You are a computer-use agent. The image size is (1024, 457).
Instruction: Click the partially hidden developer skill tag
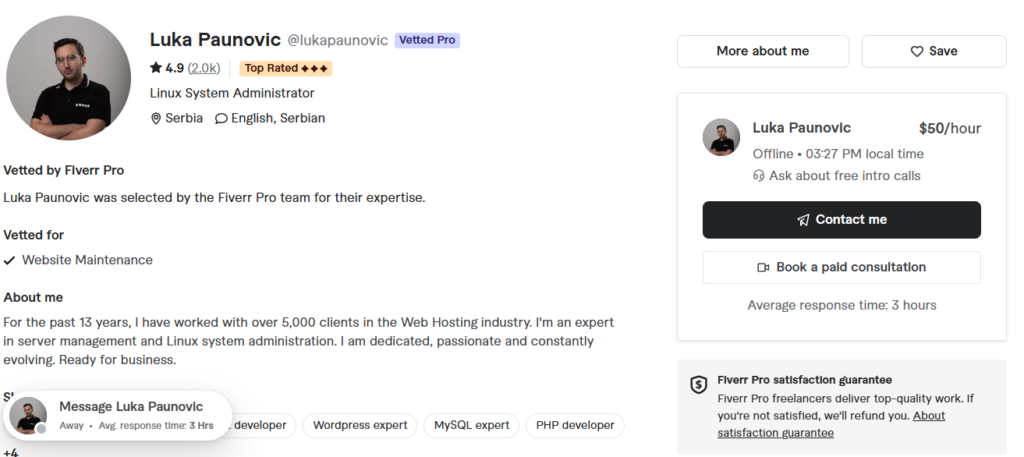pyautogui.click(x=263, y=426)
